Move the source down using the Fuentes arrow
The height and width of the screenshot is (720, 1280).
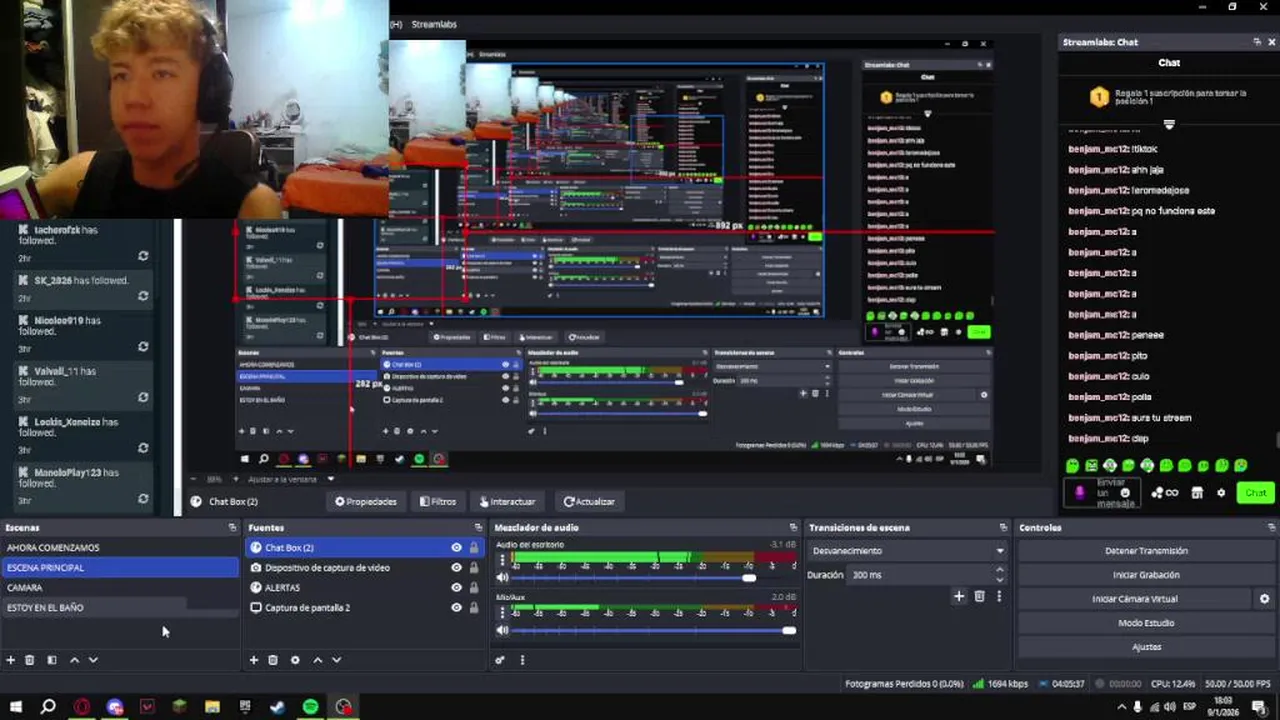pos(336,660)
